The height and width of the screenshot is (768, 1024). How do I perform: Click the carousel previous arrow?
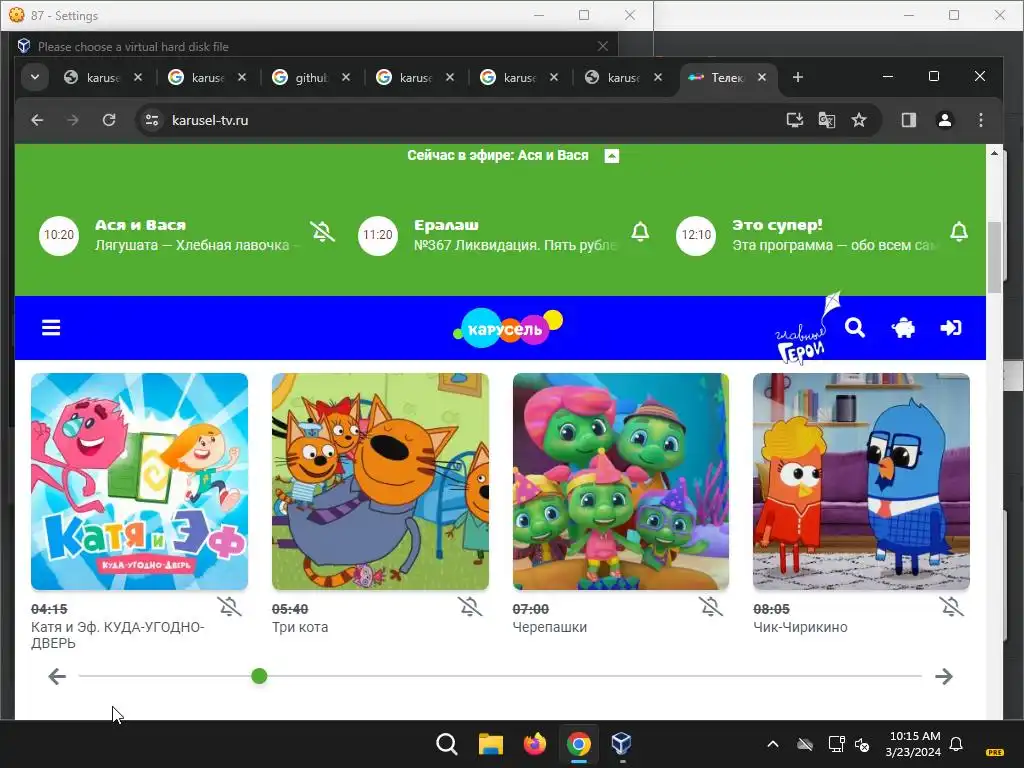pyautogui.click(x=57, y=677)
